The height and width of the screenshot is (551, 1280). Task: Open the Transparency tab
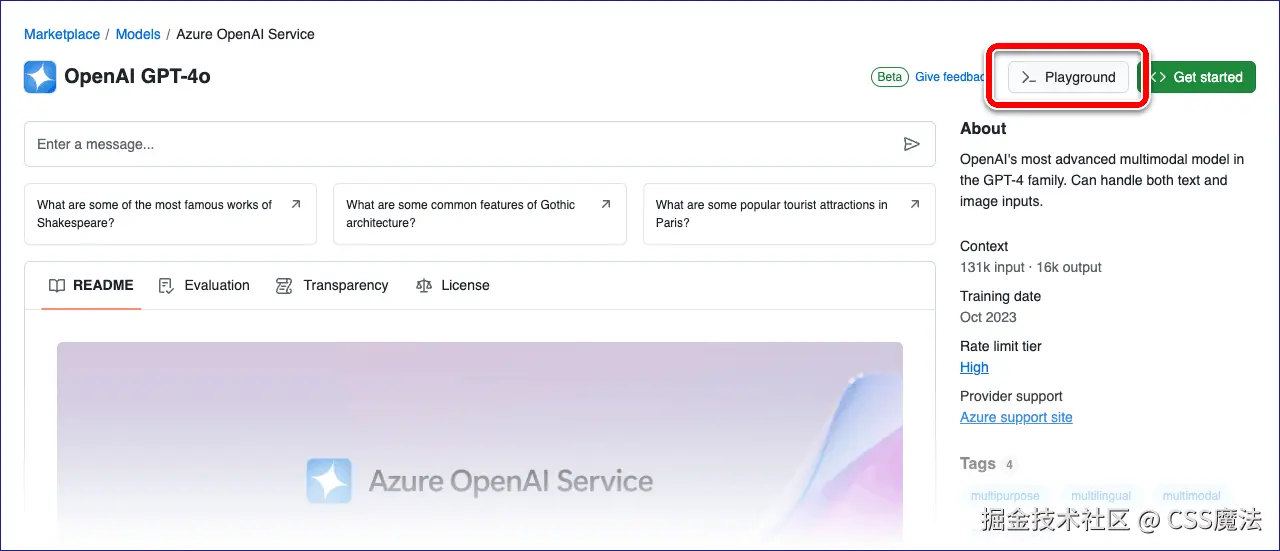tap(345, 285)
